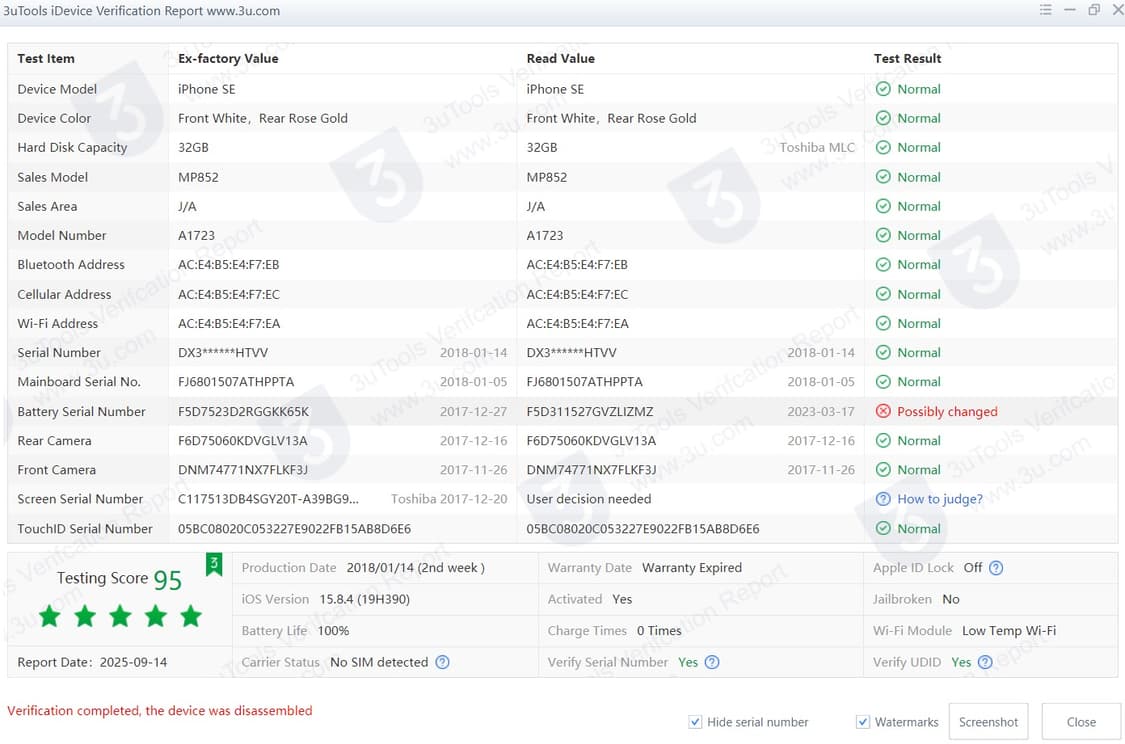Image resolution: width=1125 pixels, height=744 pixels.
Task: Click the Front Camera read serial DNM74771NX7FLKF3J
Action: (591, 470)
